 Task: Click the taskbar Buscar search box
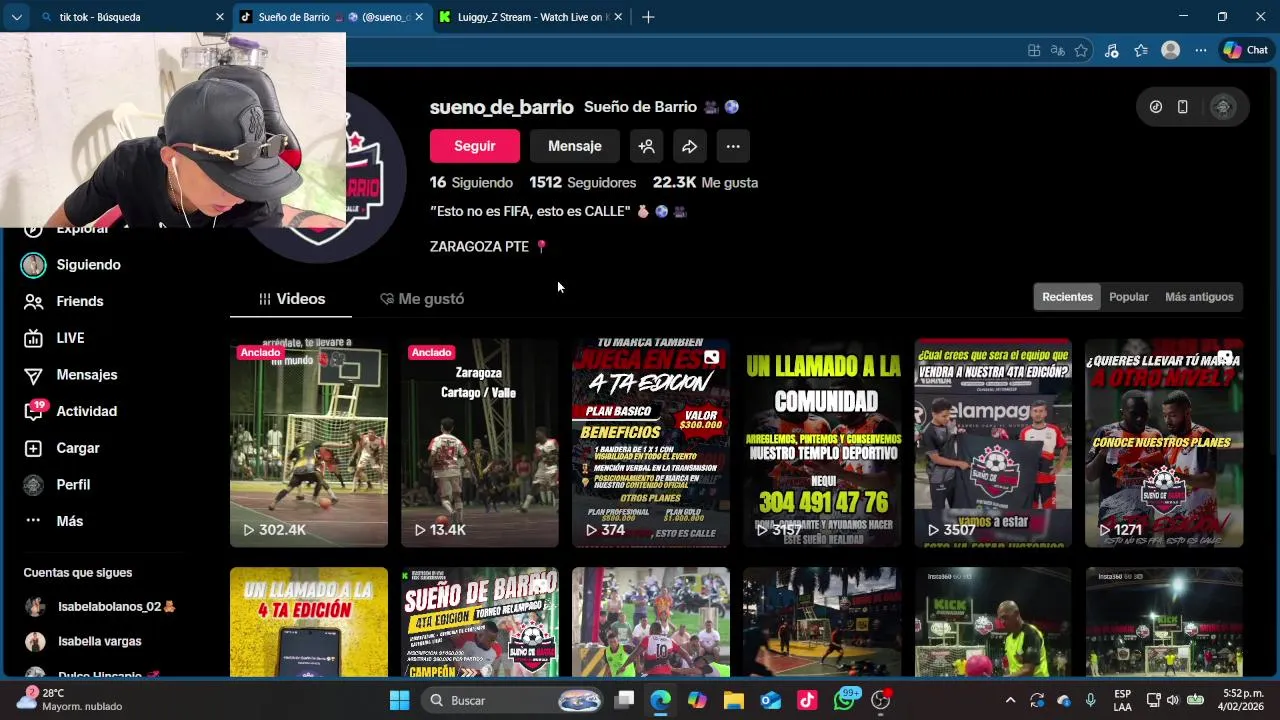511,700
